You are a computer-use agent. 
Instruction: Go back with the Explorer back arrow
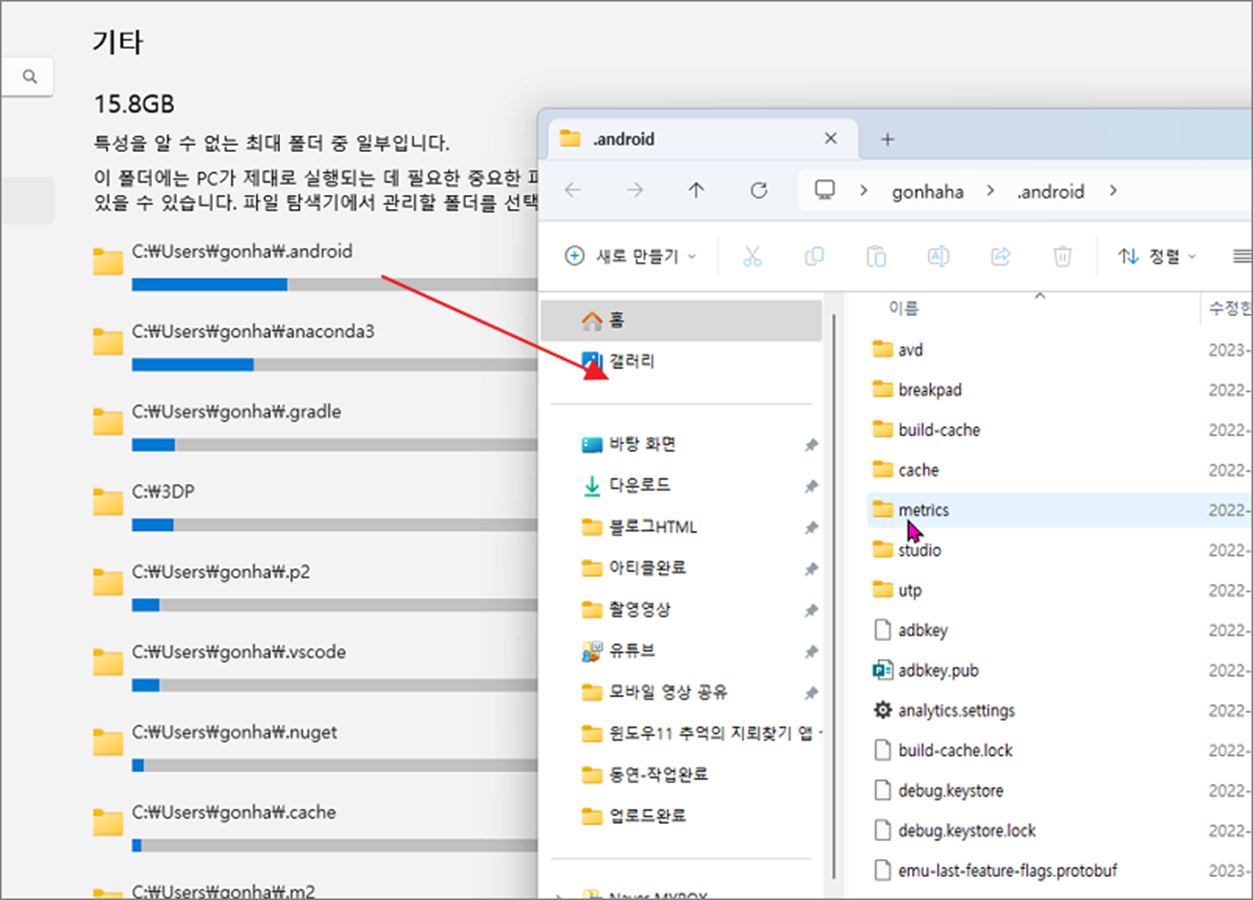point(573,190)
